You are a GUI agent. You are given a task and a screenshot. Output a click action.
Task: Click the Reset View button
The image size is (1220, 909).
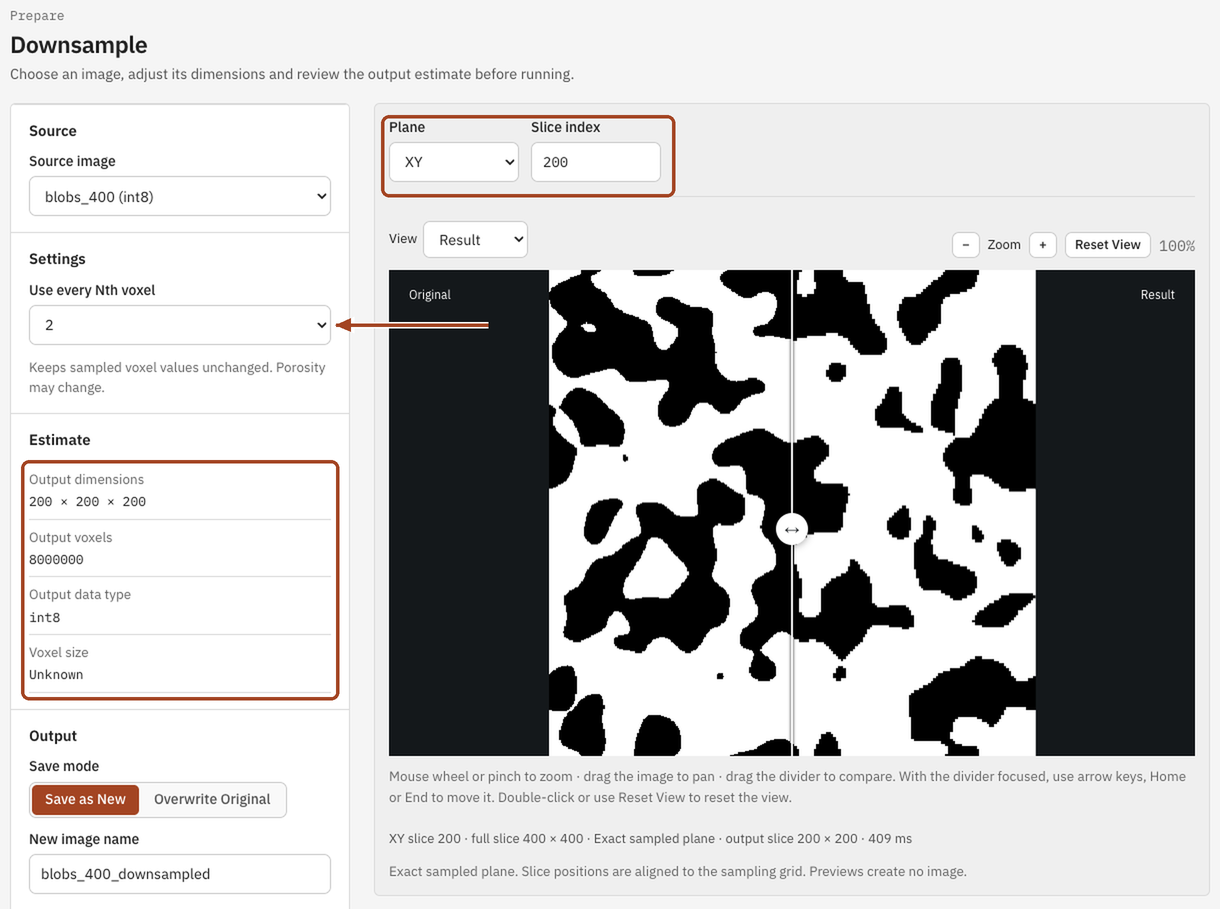[1107, 245]
